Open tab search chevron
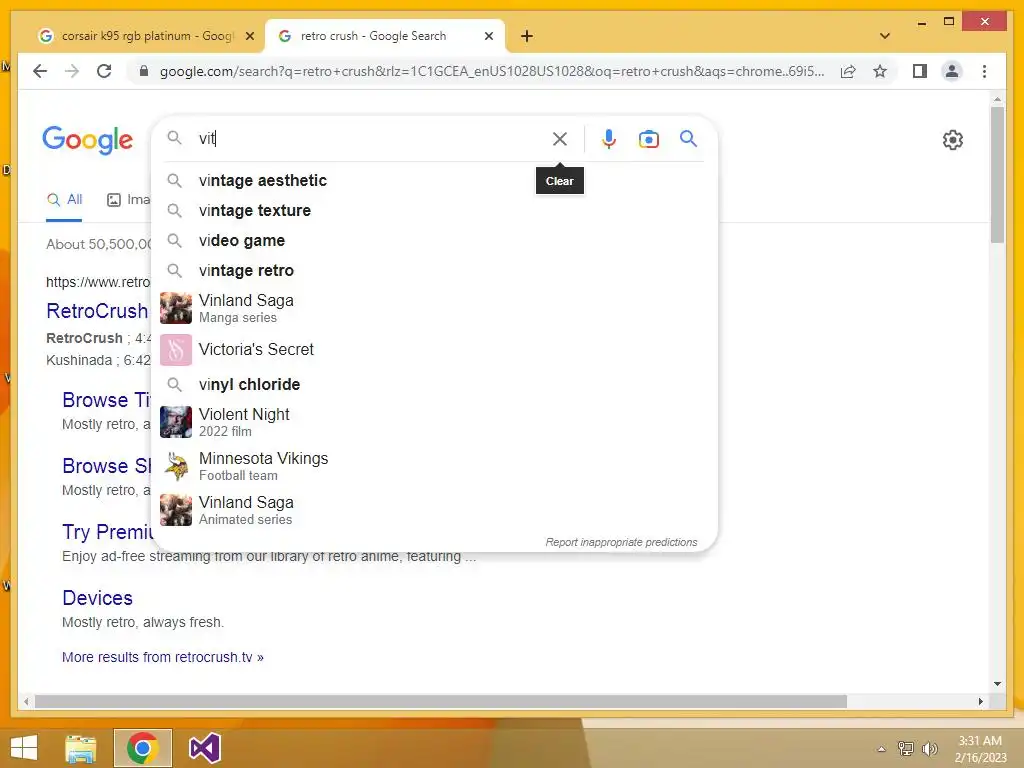This screenshot has width=1024, height=768. tap(885, 36)
